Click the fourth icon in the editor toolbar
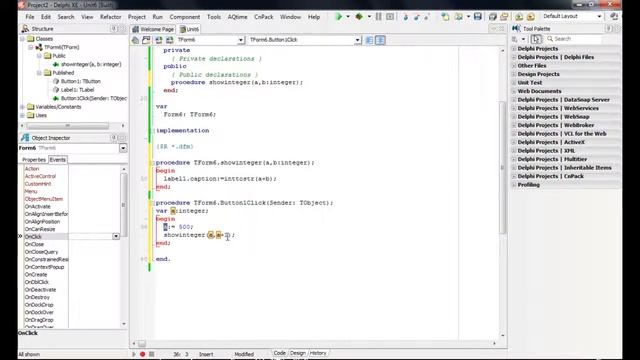The image size is (640, 360). pos(169,40)
